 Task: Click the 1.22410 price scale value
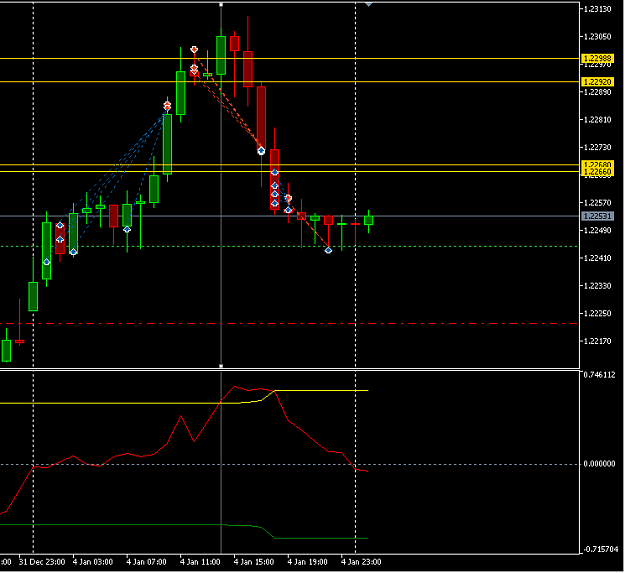click(x=597, y=258)
